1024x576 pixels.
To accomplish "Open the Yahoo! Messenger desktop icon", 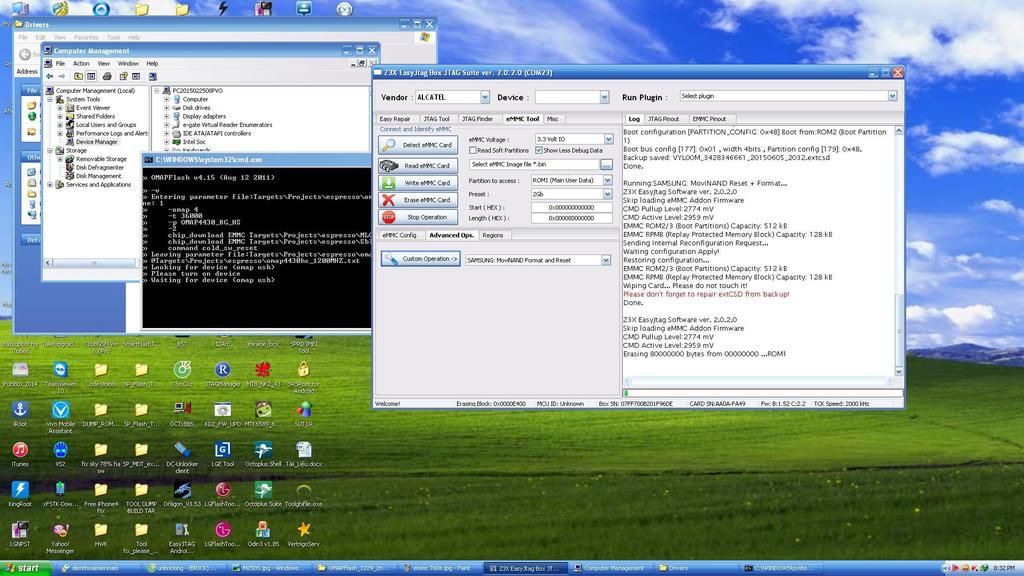I will 60,538.
